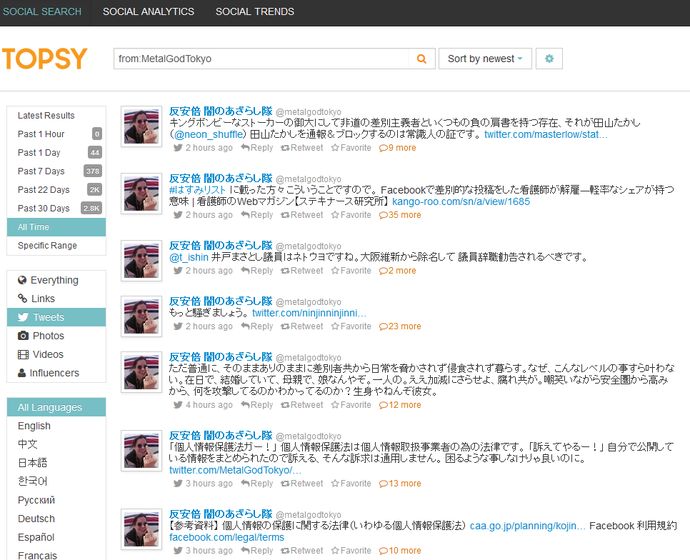Image resolution: width=690 pixels, height=560 pixels.
Task: Select the All Time filter
Action: tap(56, 227)
